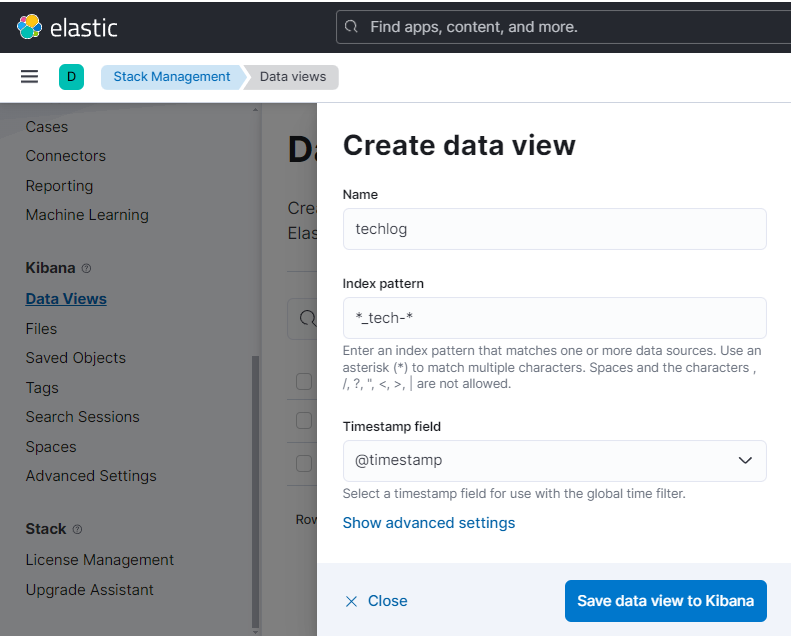Open the hamburger navigation menu
The height and width of the screenshot is (636, 791).
tap(29, 77)
